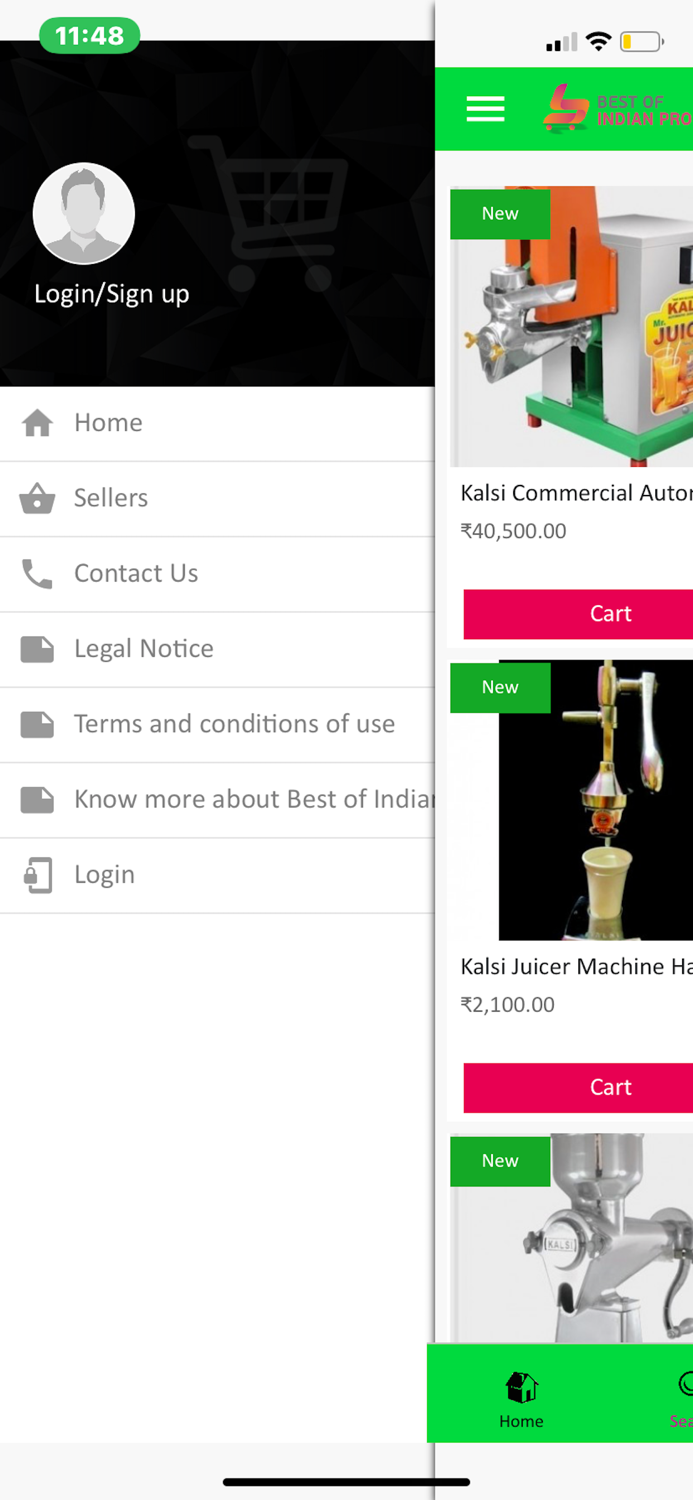
Task: Select Sellers in side menu
Action: (x=217, y=499)
